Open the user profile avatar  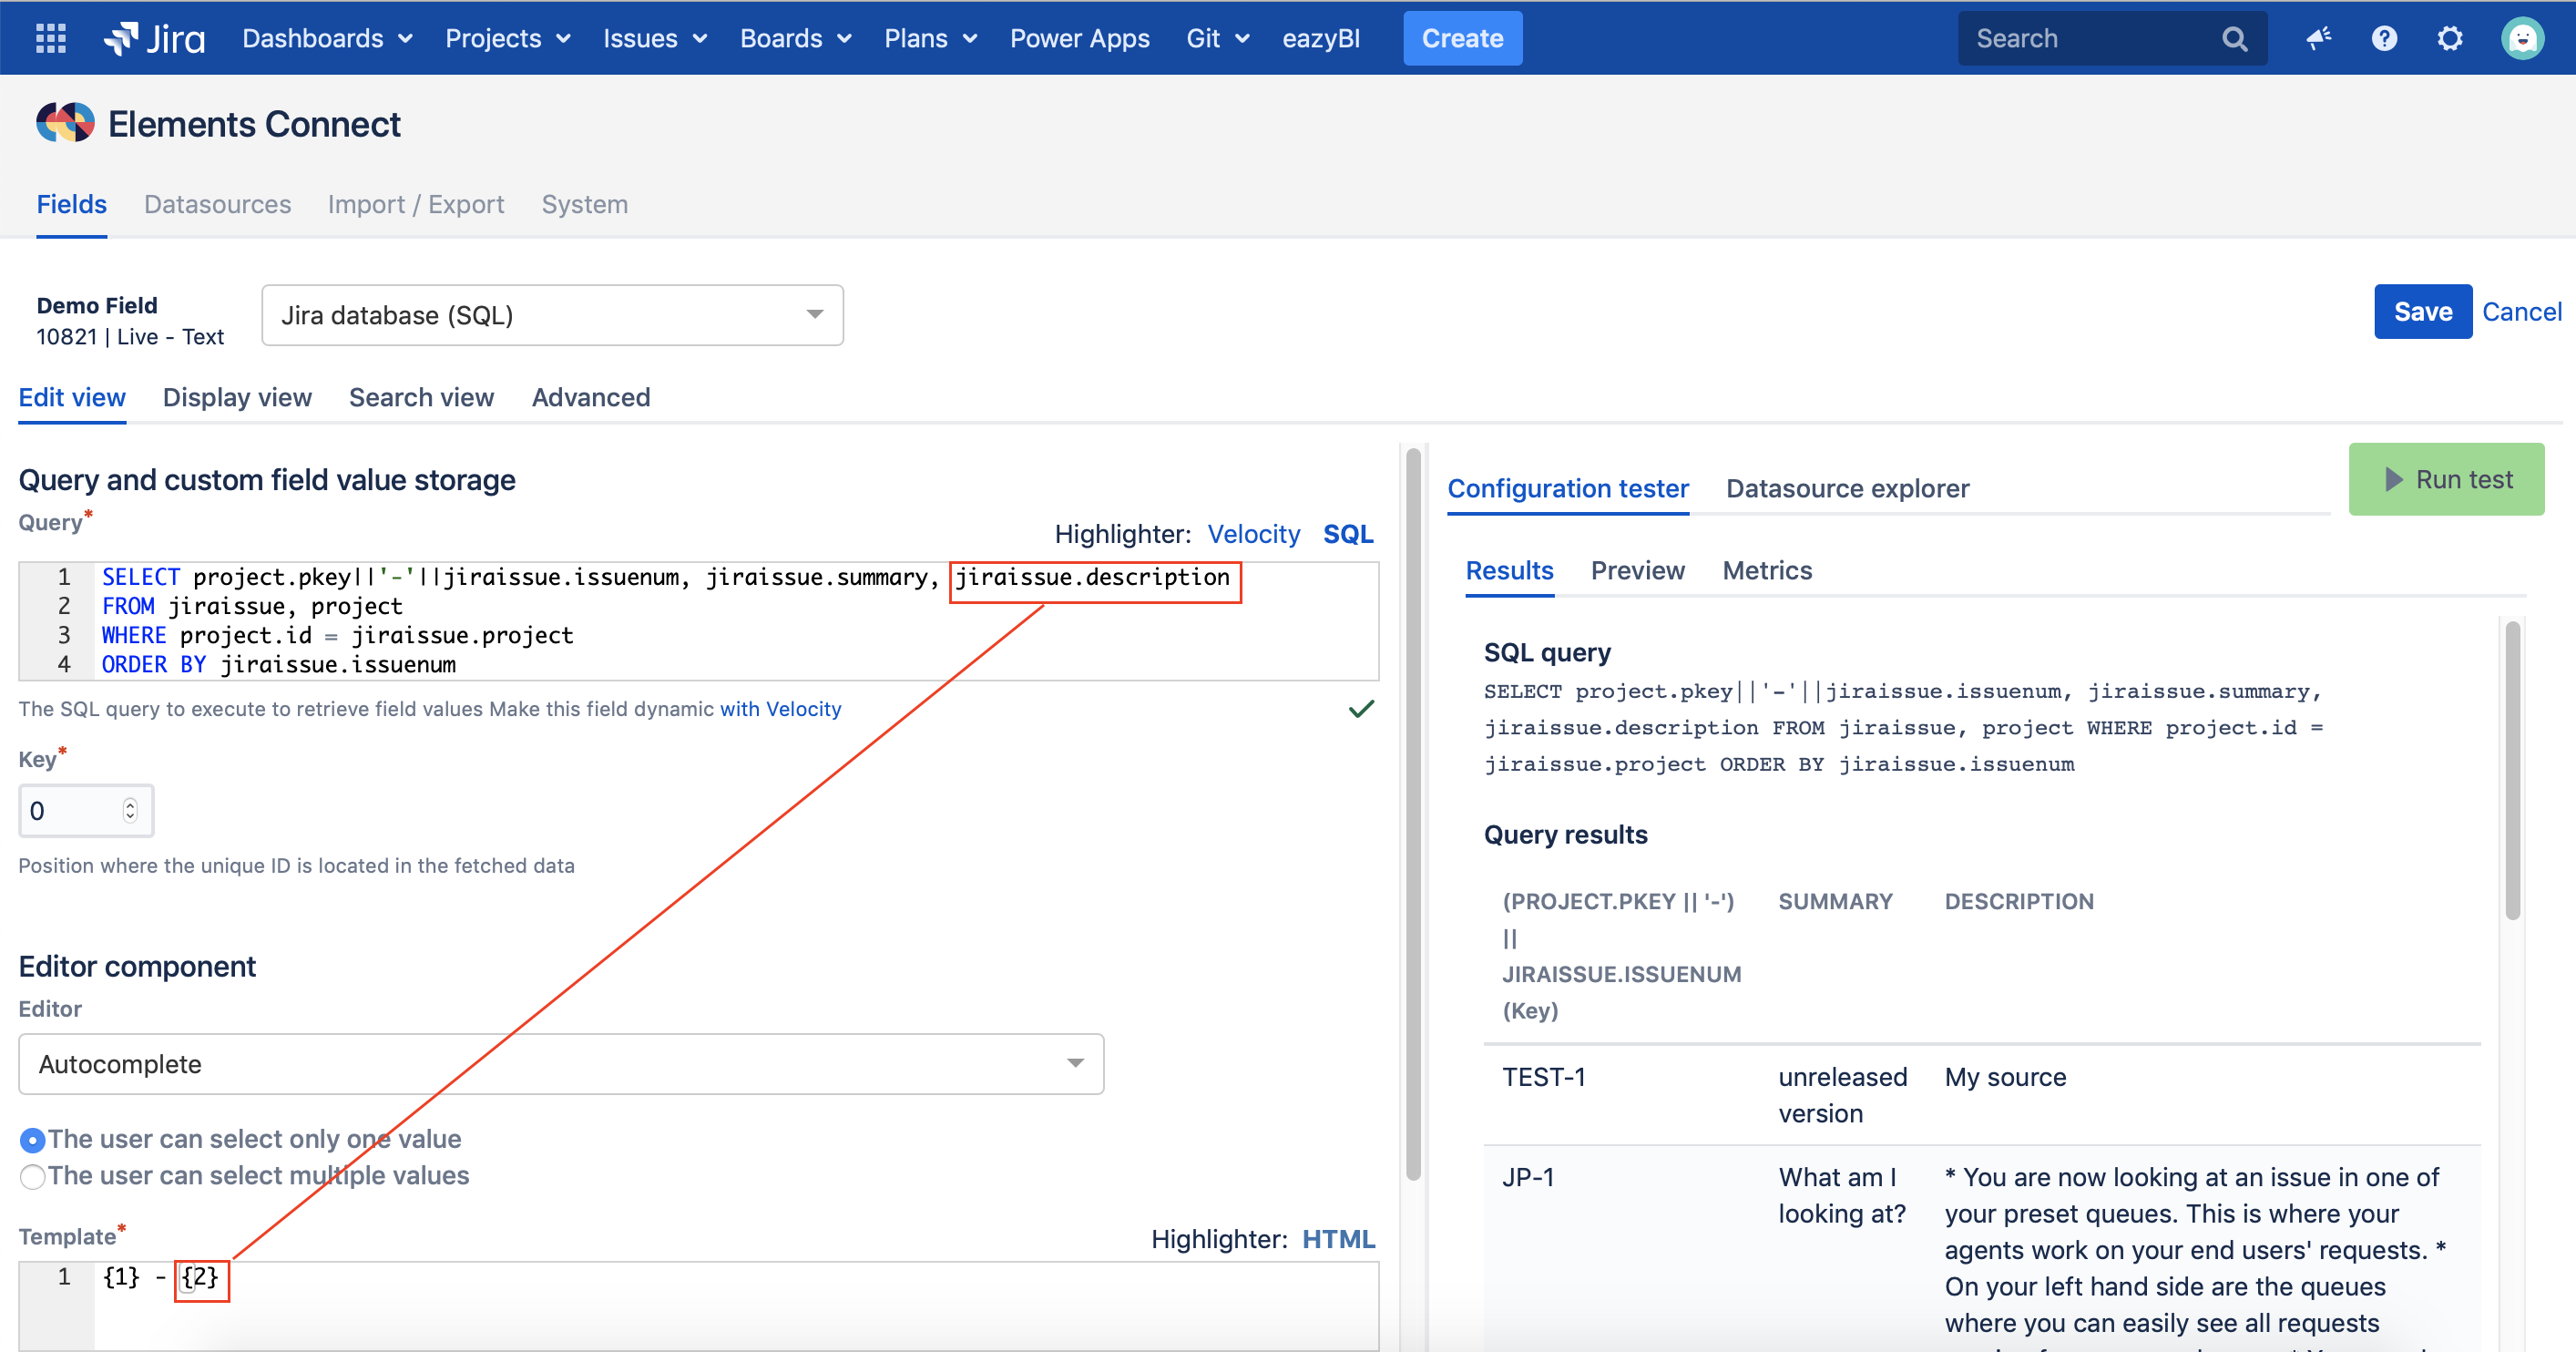(x=2522, y=38)
